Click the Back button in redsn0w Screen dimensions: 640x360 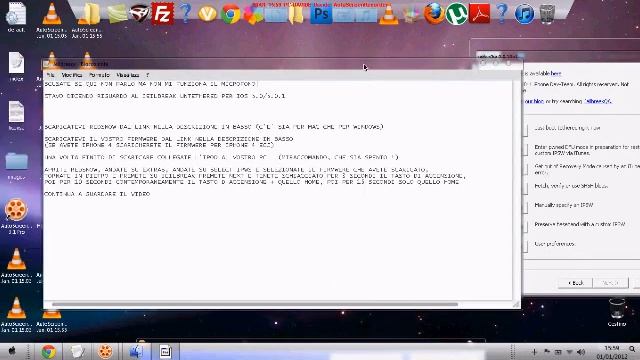click(x=576, y=282)
